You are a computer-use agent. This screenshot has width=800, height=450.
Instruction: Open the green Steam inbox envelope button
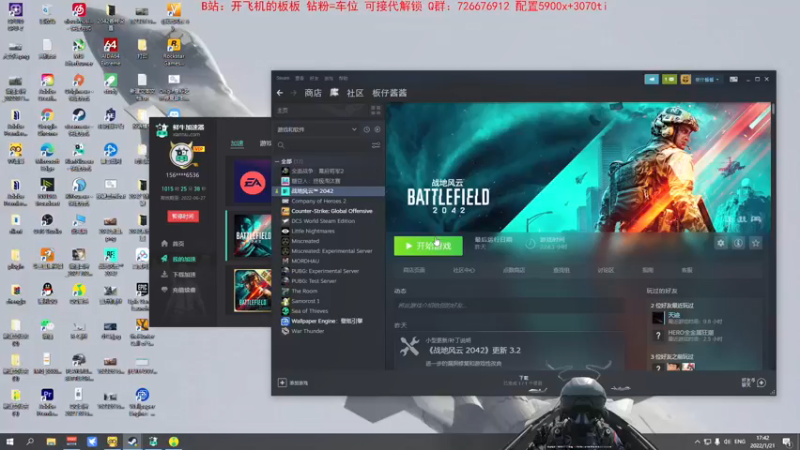(x=669, y=79)
